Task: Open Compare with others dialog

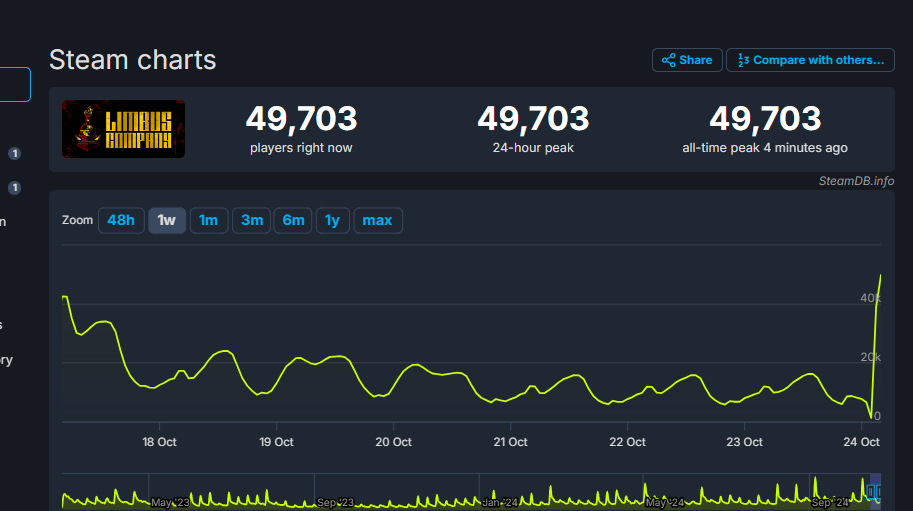Action: [810, 60]
